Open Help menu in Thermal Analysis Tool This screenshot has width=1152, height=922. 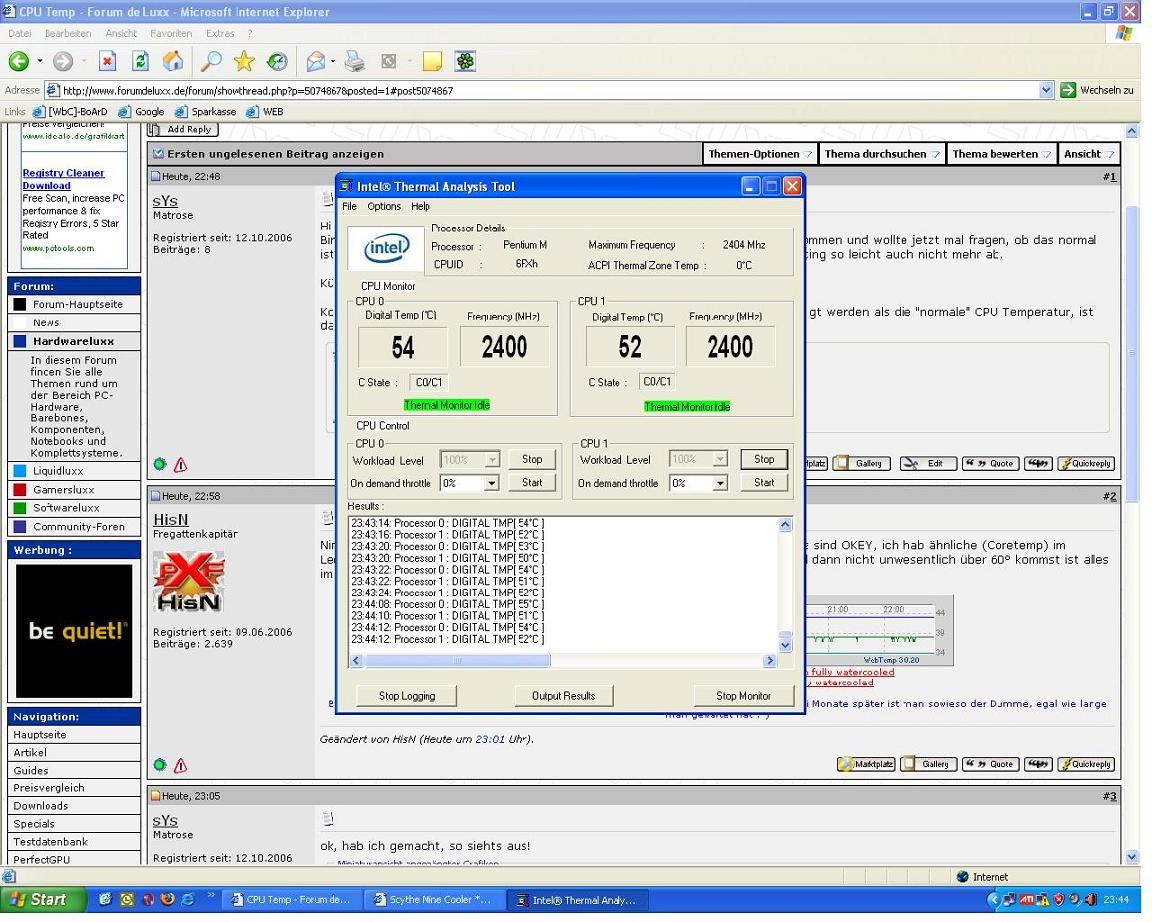pyautogui.click(x=420, y=206)
